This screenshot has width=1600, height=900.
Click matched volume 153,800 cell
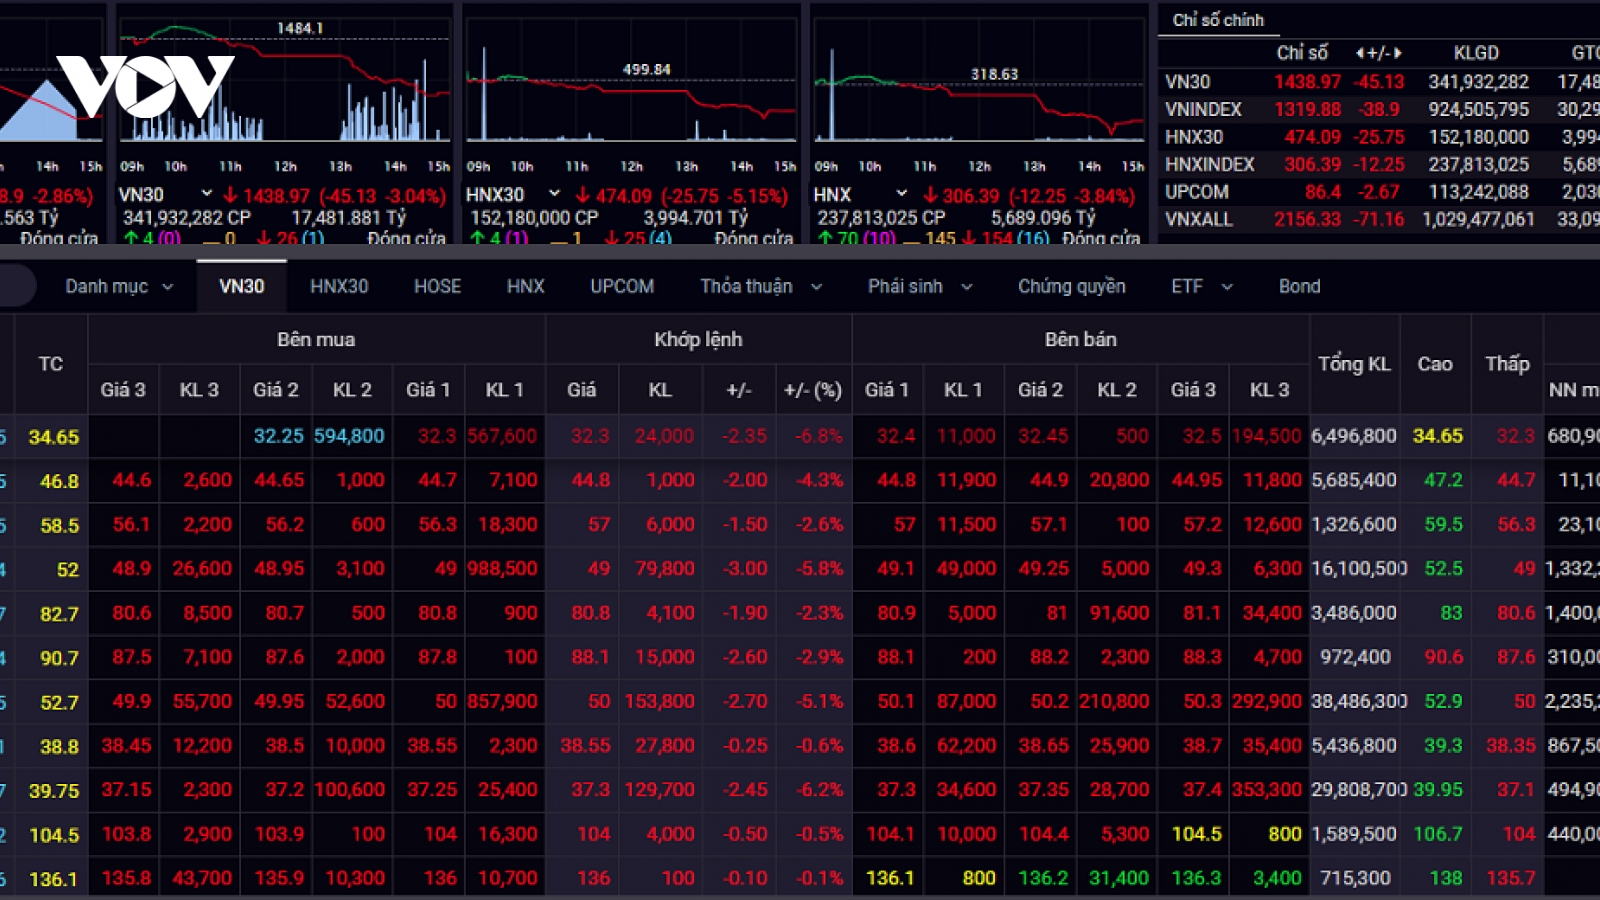point(659,702)
